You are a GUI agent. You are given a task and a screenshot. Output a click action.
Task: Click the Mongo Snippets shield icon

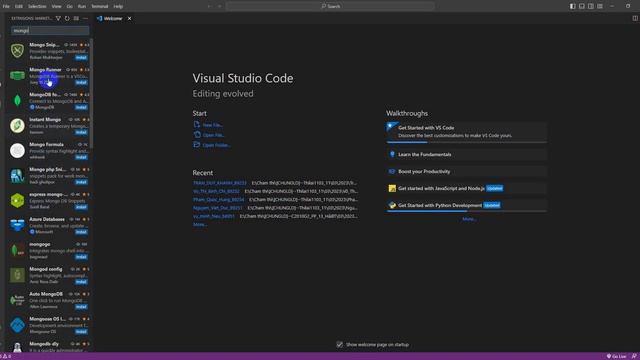[x=17, y=51]
